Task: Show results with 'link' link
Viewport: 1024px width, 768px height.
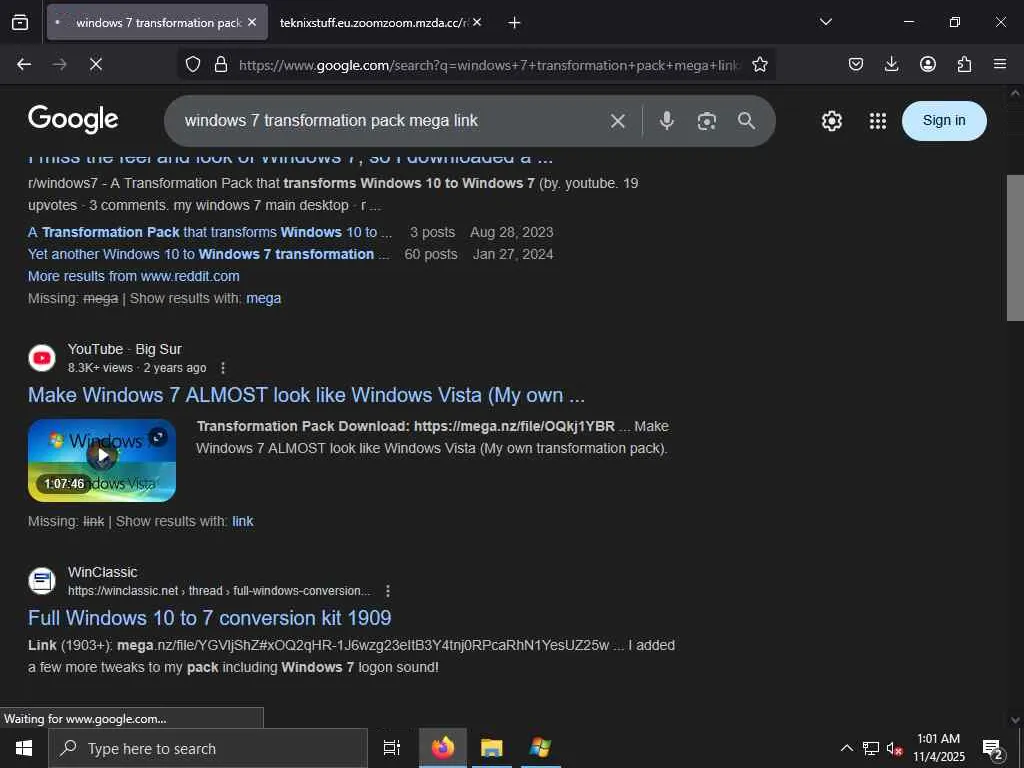Action: click(x=243, y=521)
